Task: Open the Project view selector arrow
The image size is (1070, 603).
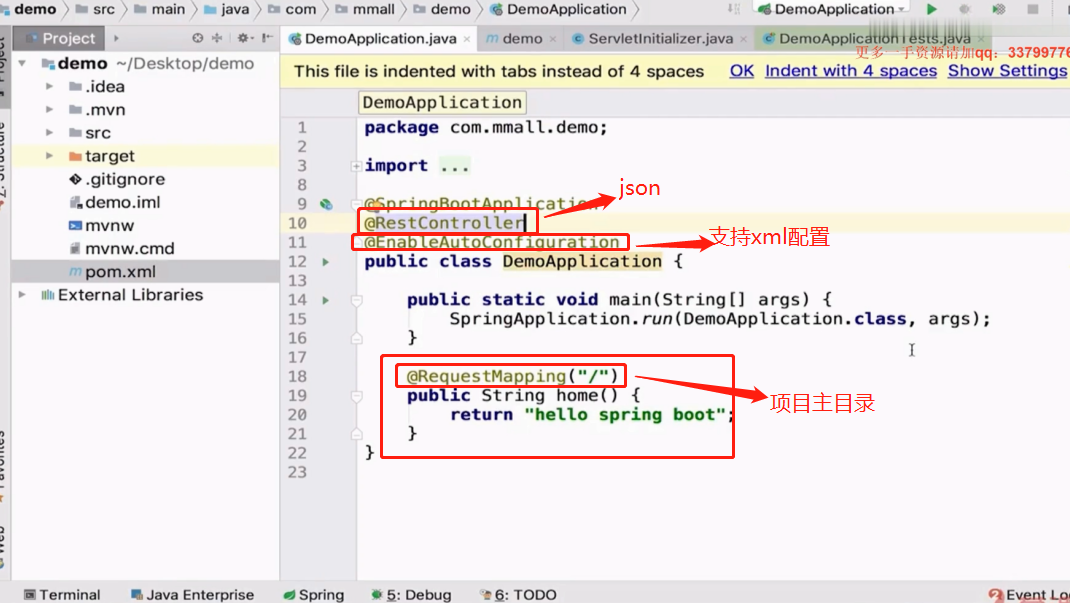Action: [x=117, y=38]
